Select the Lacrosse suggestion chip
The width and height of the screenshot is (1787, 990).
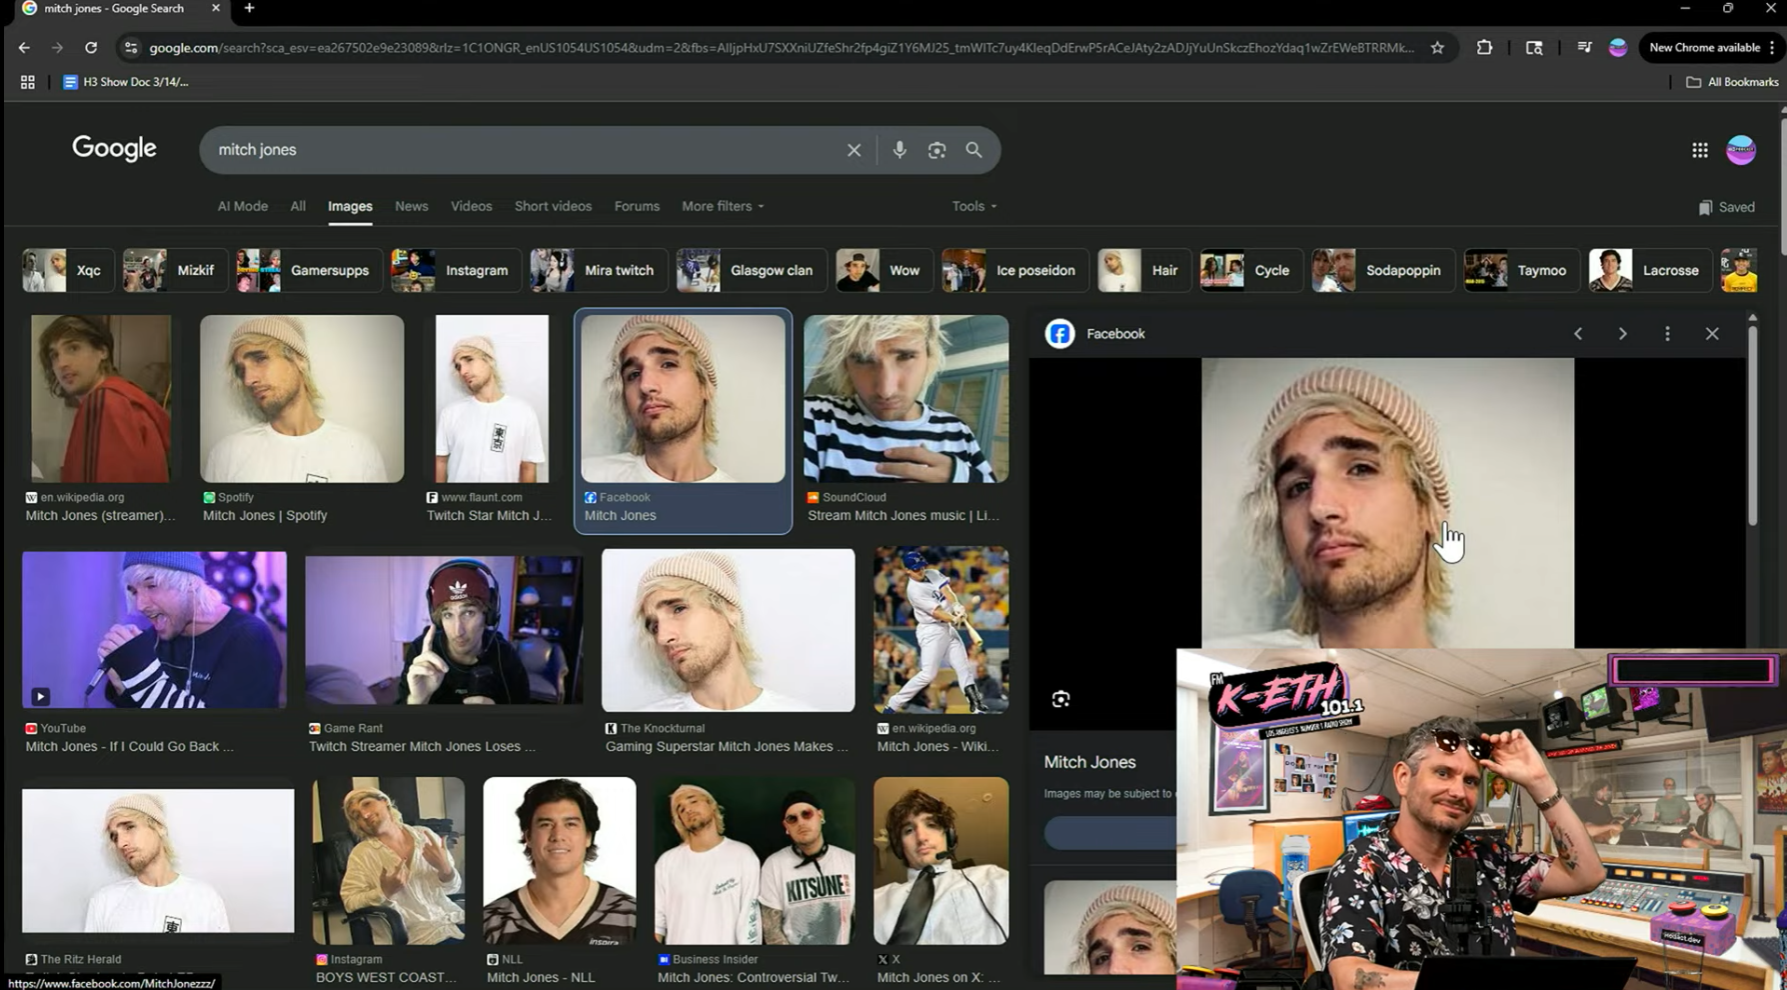[1648, 270]
